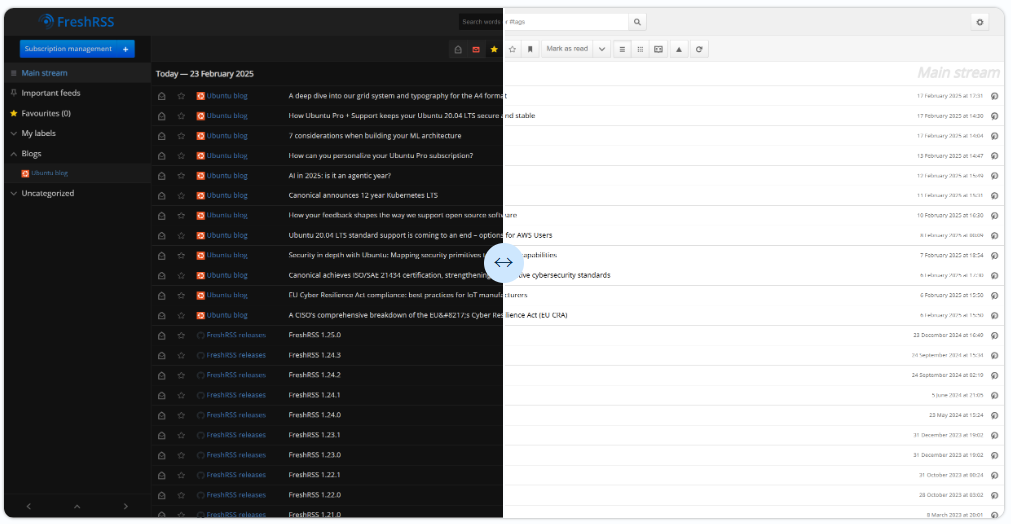1011x524 pixels.
Task: Focus the search words or #tags field
Action: (544, 22)
